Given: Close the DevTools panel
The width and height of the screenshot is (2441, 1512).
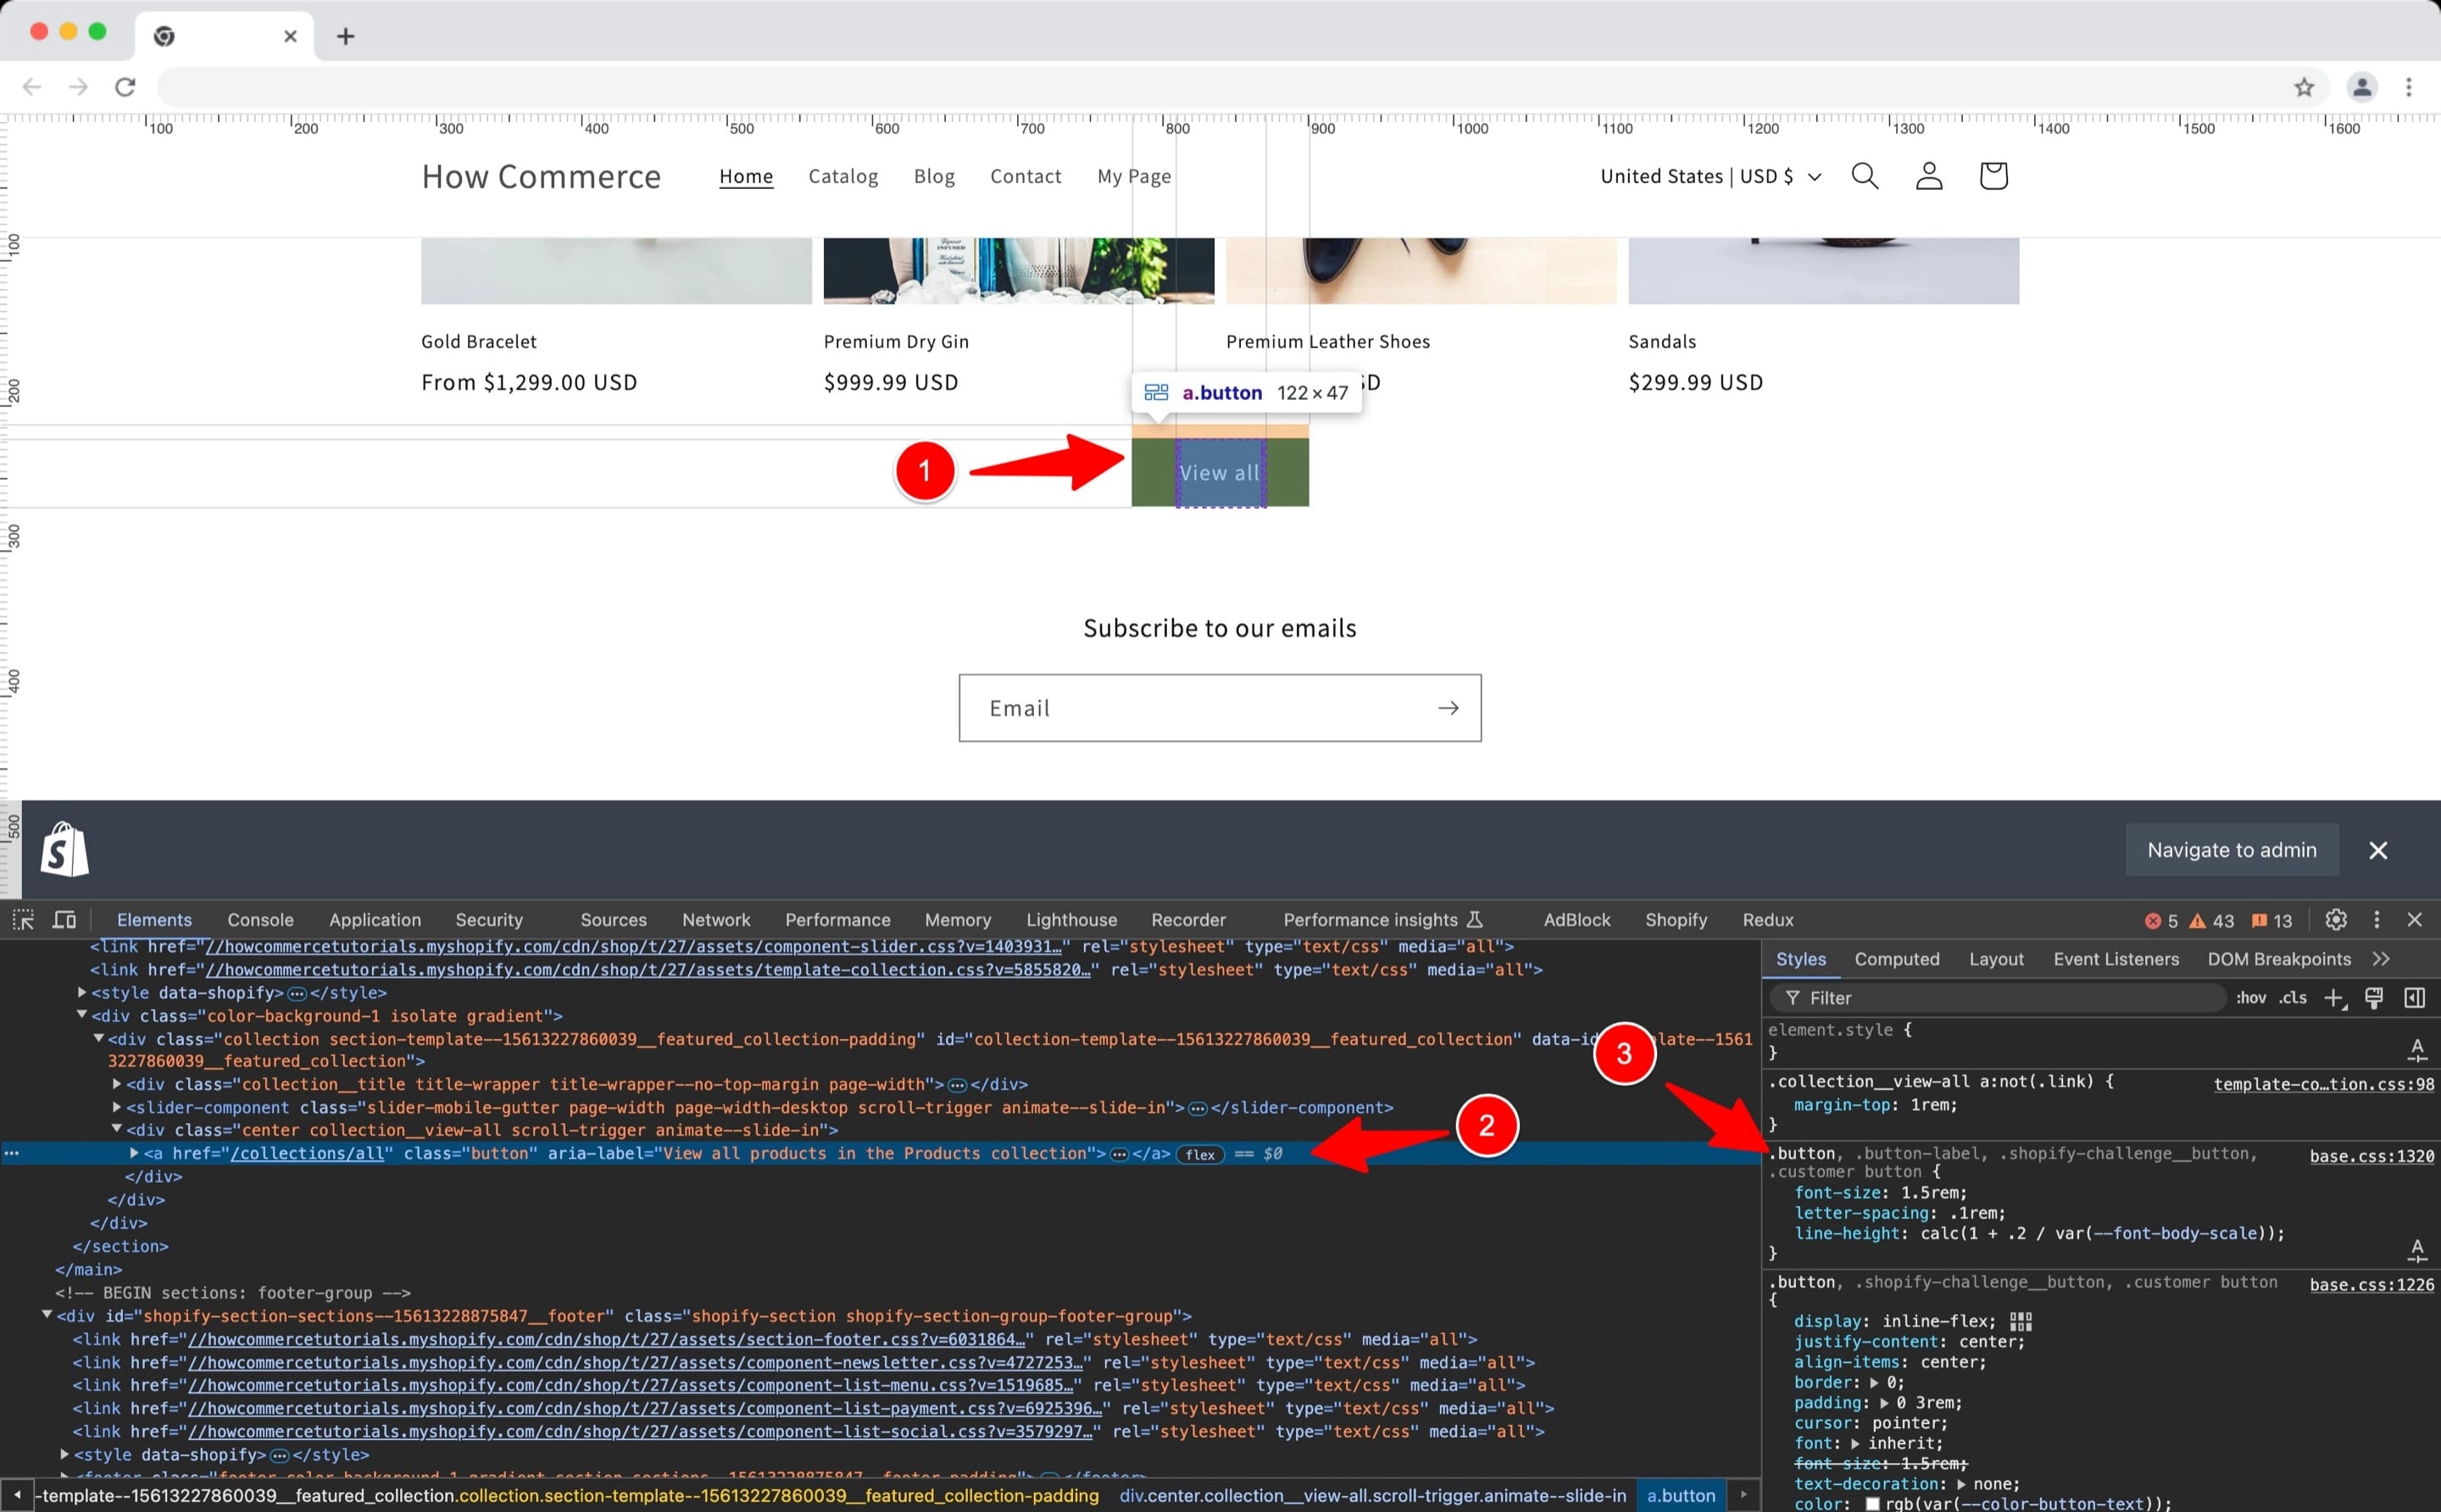Looking at the screenshot, I should 2415,919.
